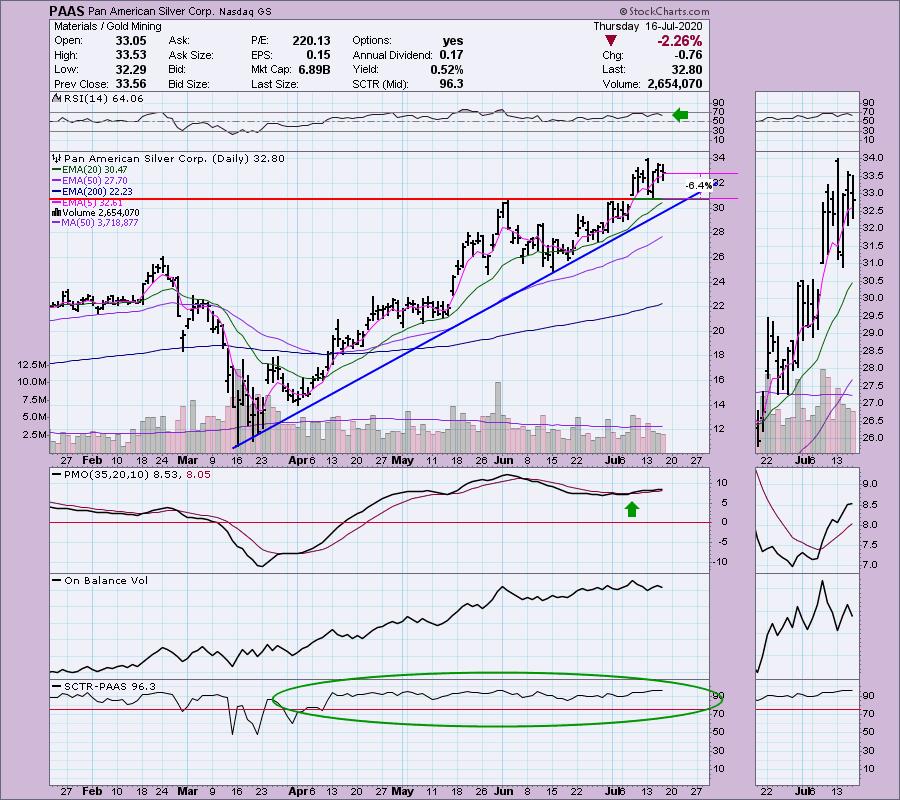Click the -10 label on the PMO axis
The width and height of the screenshot is (900, 800).
(721, 562)
